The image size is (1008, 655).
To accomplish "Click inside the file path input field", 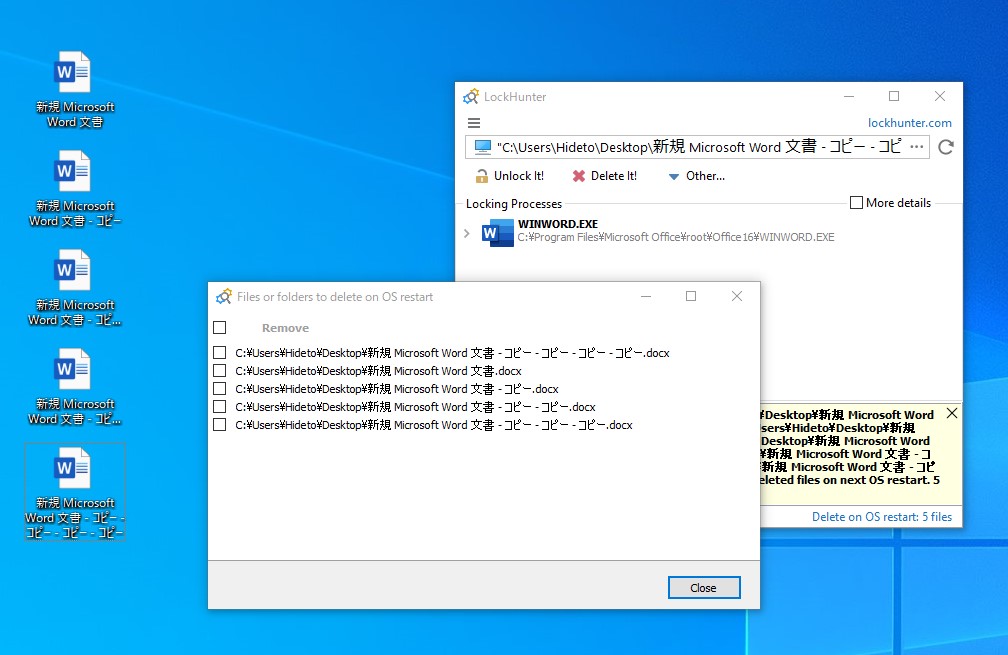I will [x=700, y=146].
